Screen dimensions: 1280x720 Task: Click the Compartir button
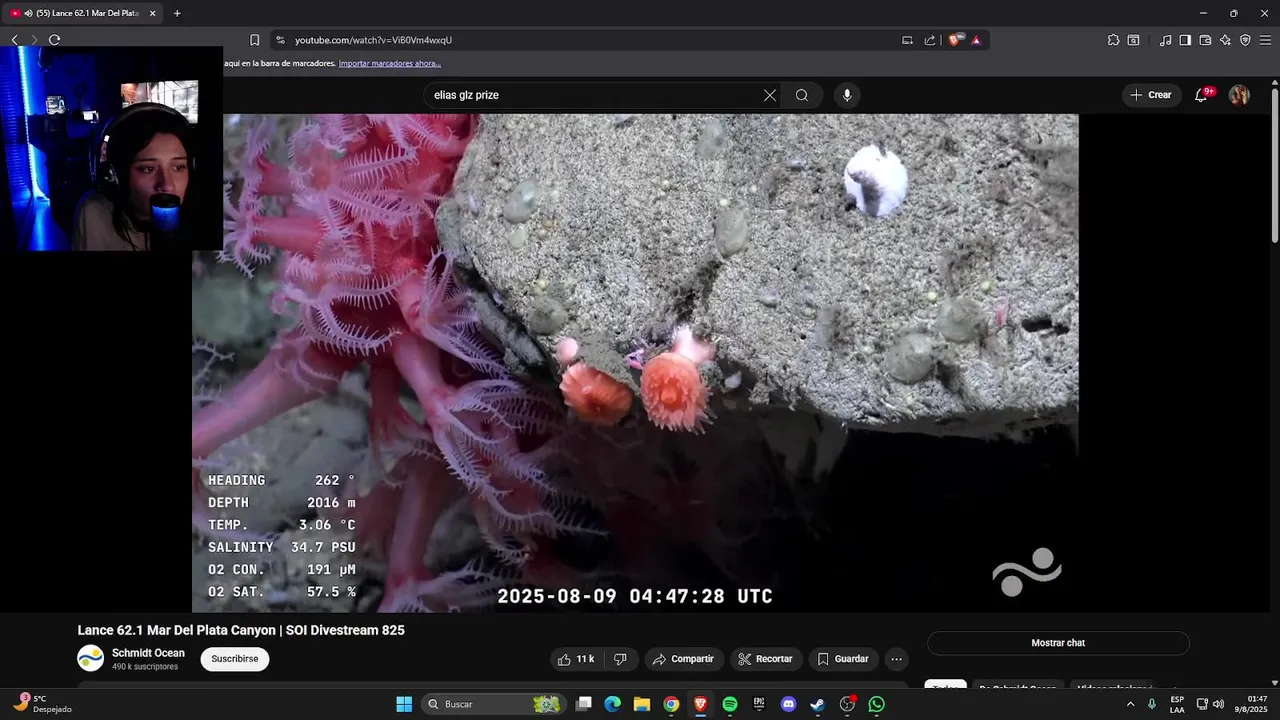[683, 659]
